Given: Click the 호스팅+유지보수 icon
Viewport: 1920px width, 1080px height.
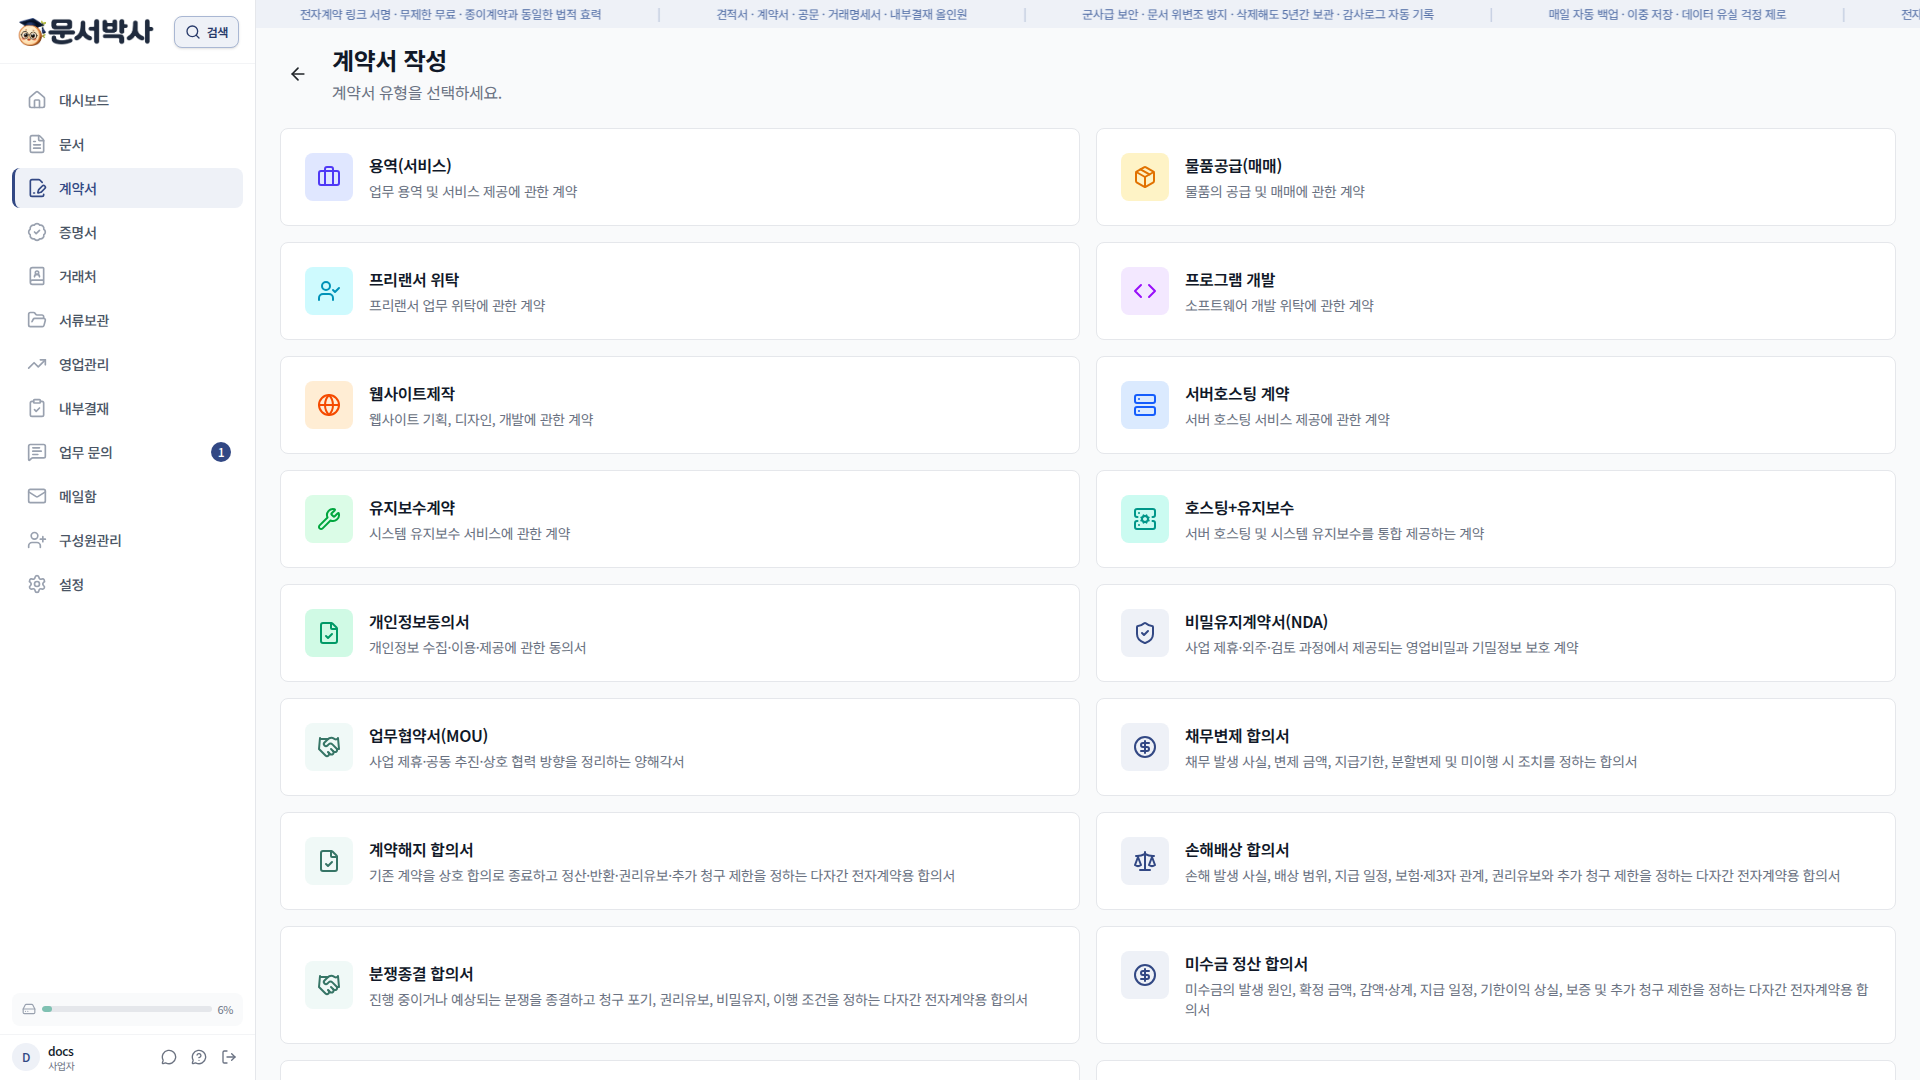Looking at the screenshot, I should [1145, 519].
